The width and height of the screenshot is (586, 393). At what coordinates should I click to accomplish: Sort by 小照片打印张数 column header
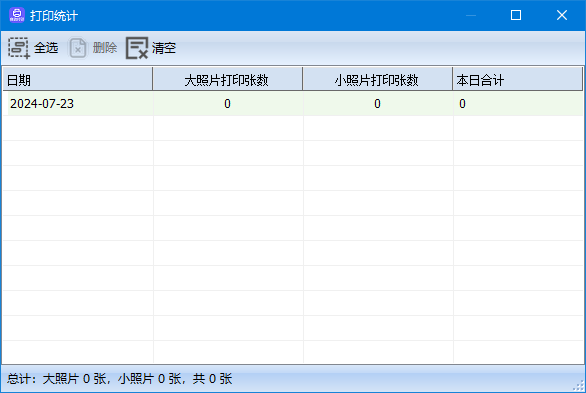tap(377, 79)
